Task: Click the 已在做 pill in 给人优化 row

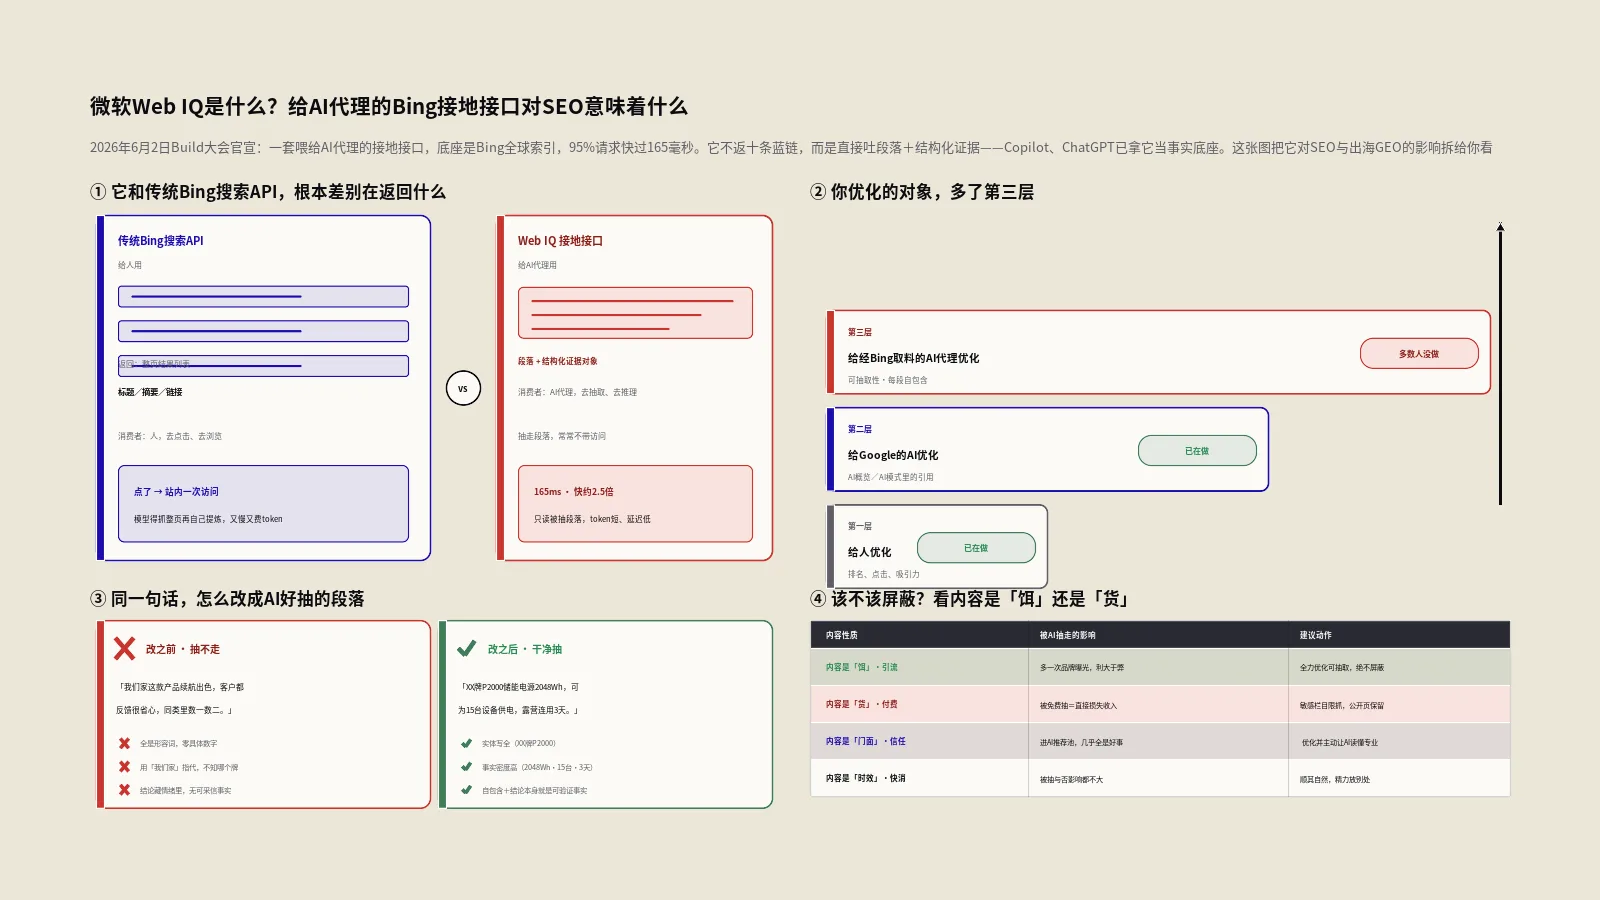Action: pyautogui.click(x=976, y=547)
